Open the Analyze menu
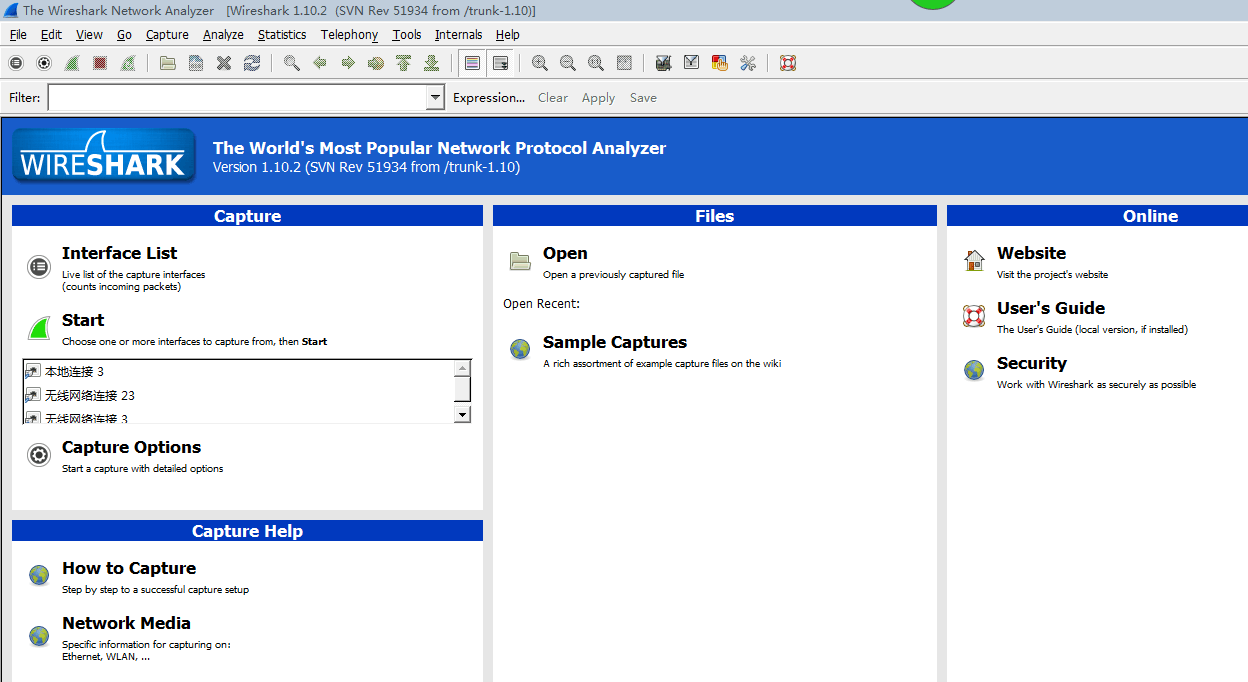This screenshot has width=1248, height=682. 223,35
